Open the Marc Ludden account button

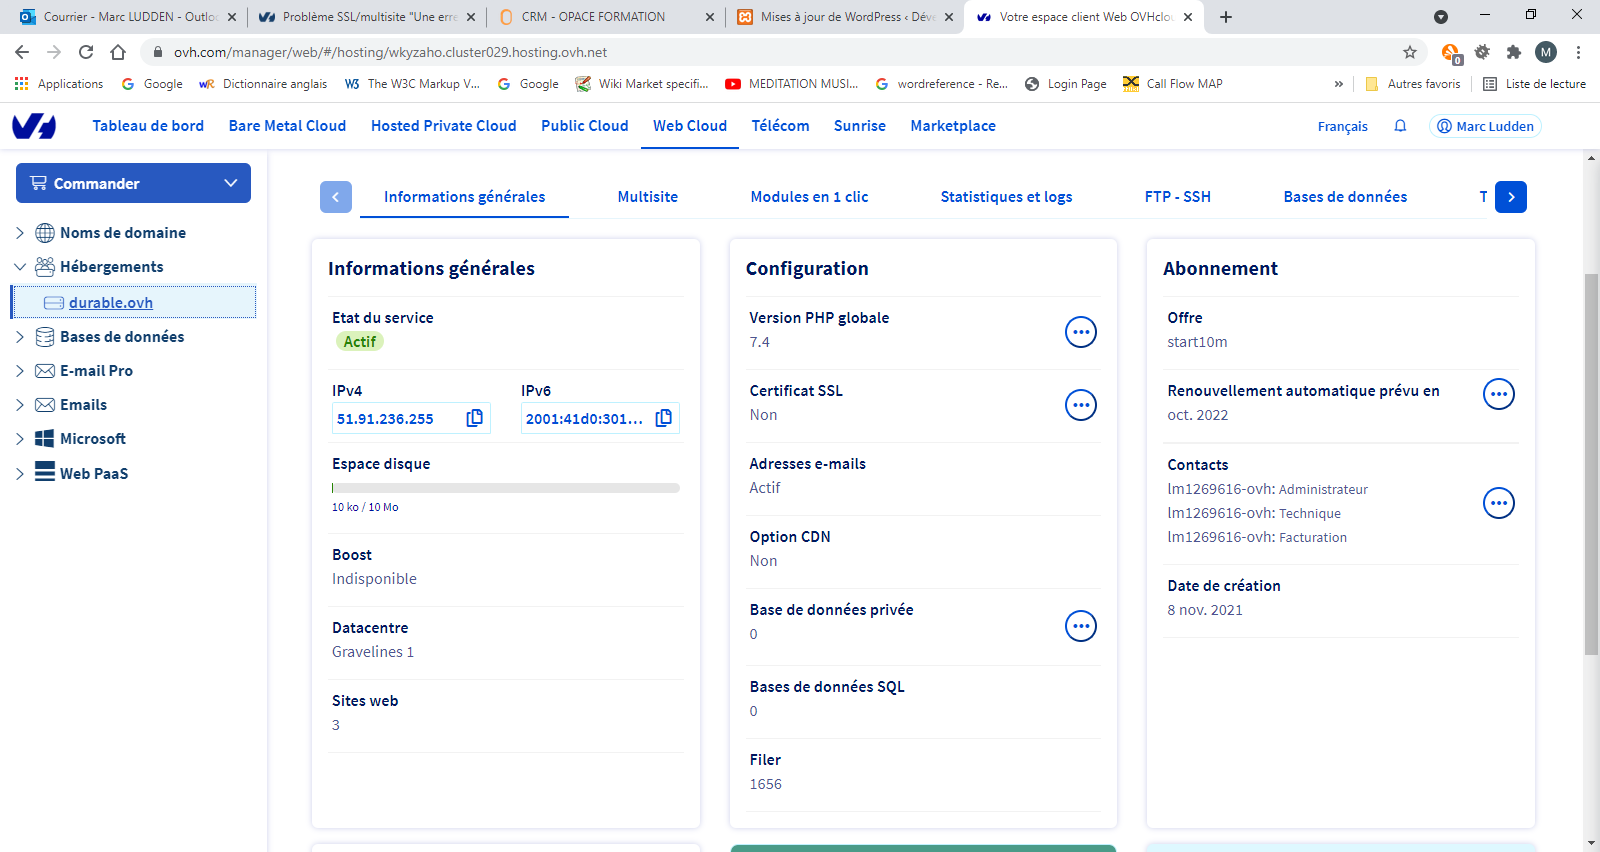click(x=1485, y=126)
